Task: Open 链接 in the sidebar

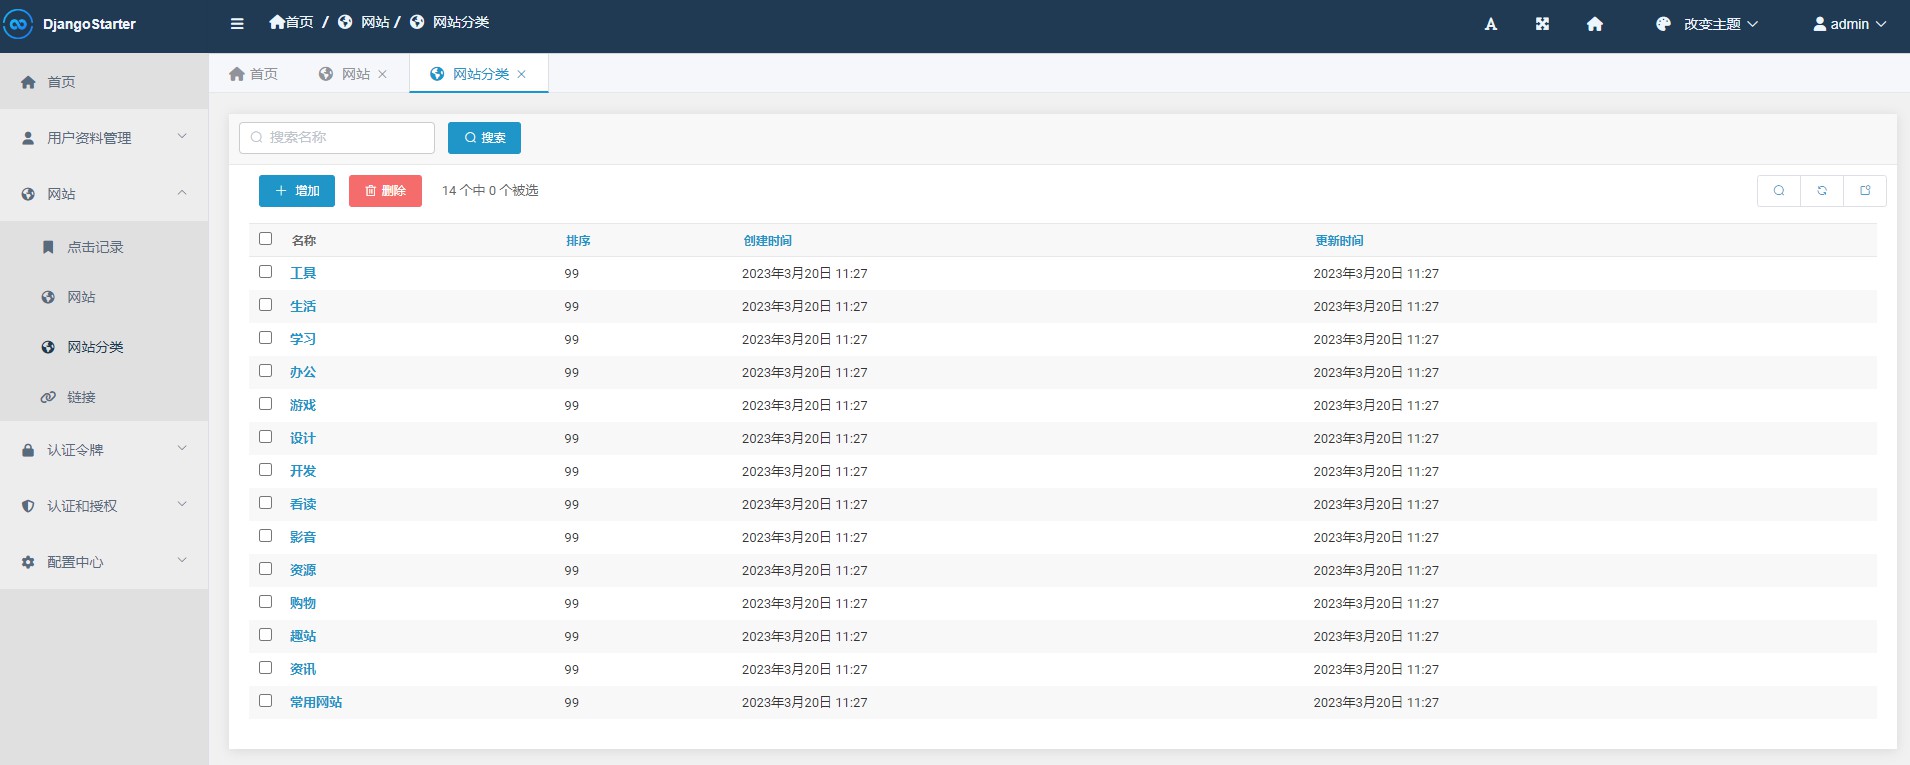Action: tap(104, 397)
